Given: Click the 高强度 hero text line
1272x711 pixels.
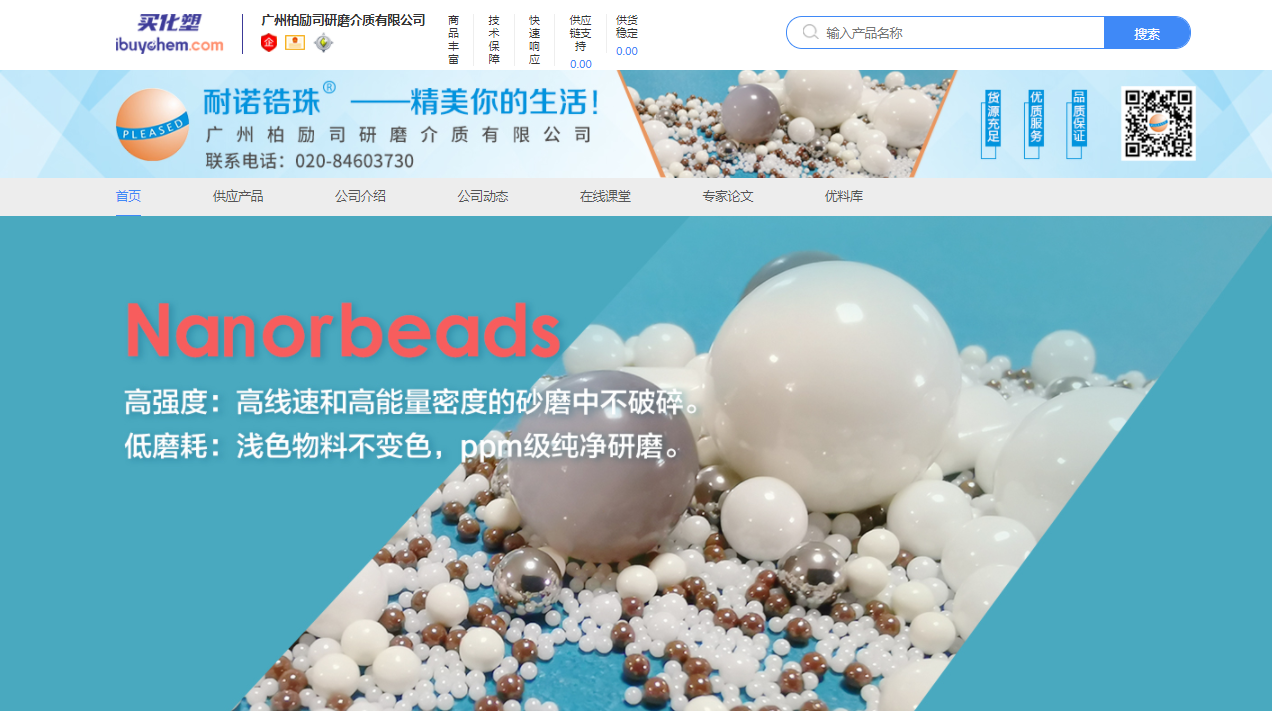Looking at the screenshot, I should tap(413, 402).
